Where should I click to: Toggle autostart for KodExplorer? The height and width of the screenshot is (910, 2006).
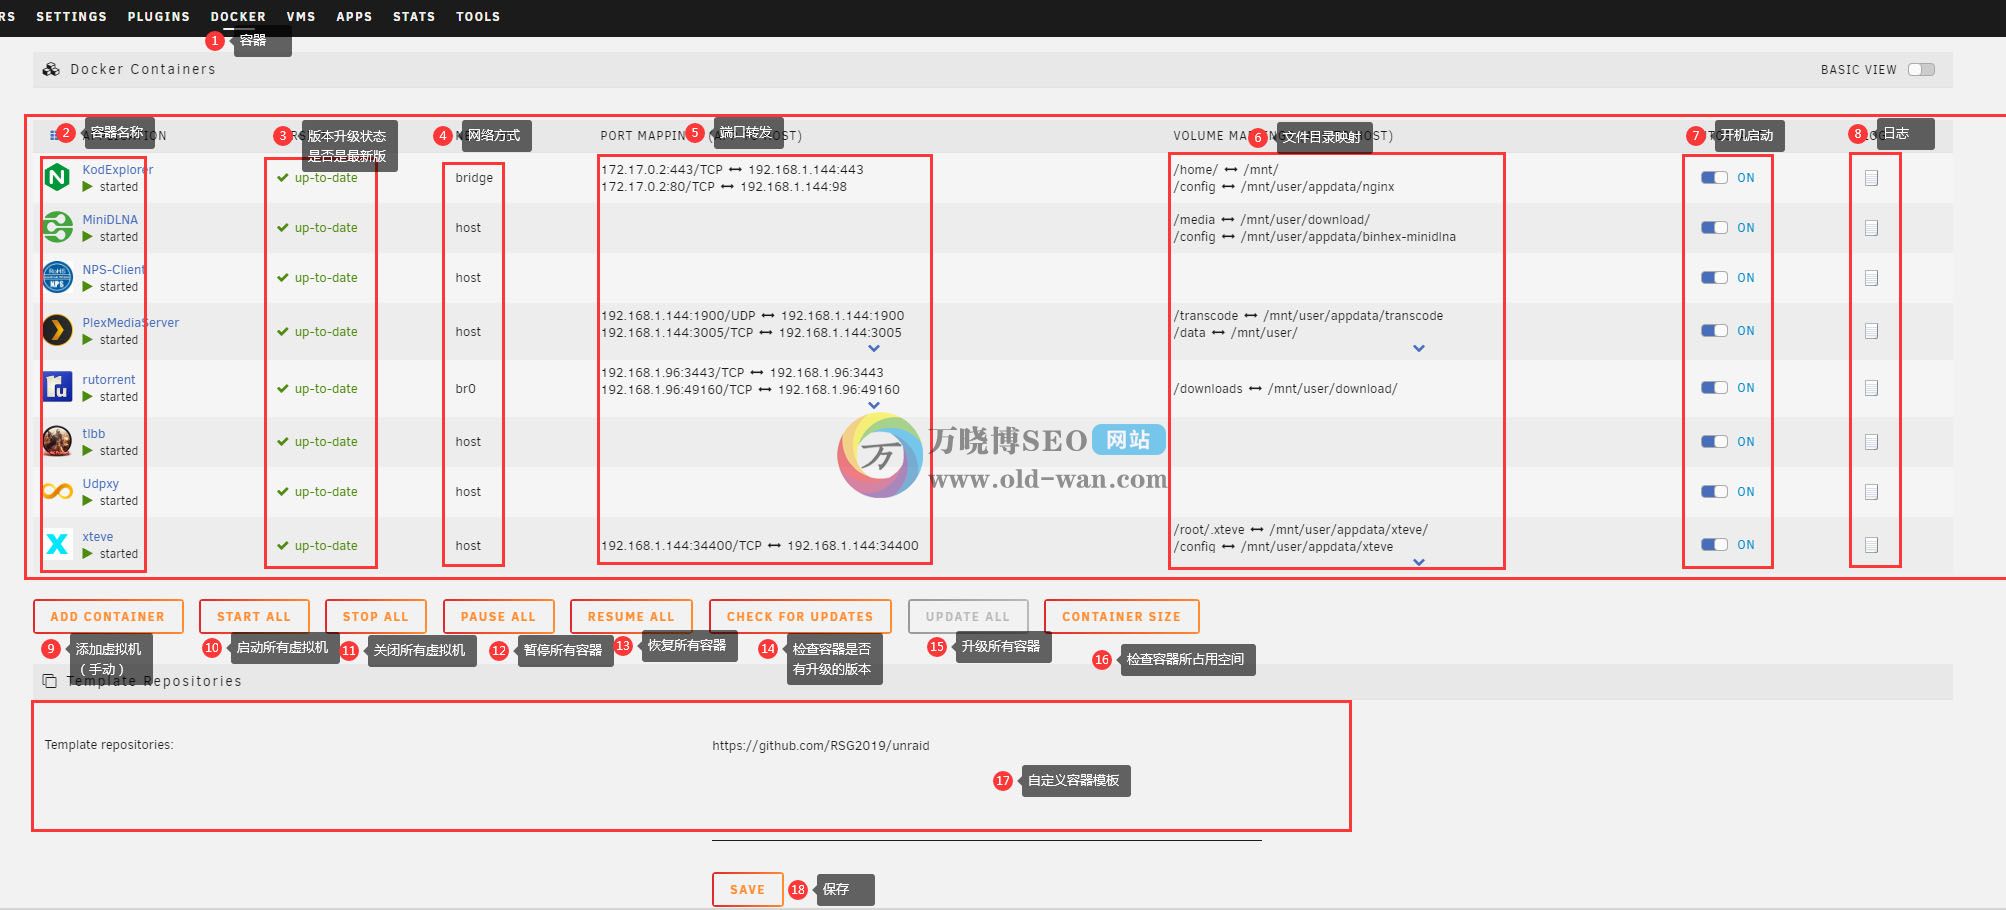pyautogui.click(x=1714, y=178)
